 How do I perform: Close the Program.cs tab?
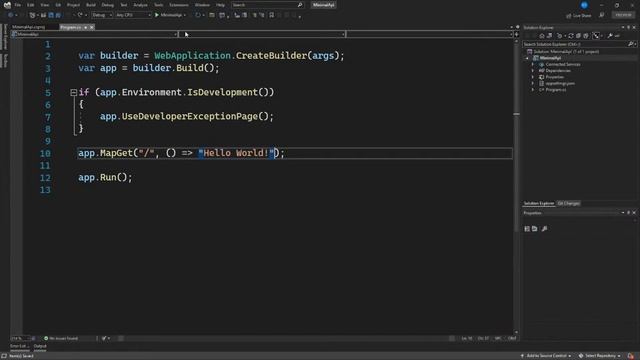coord(91,27)
